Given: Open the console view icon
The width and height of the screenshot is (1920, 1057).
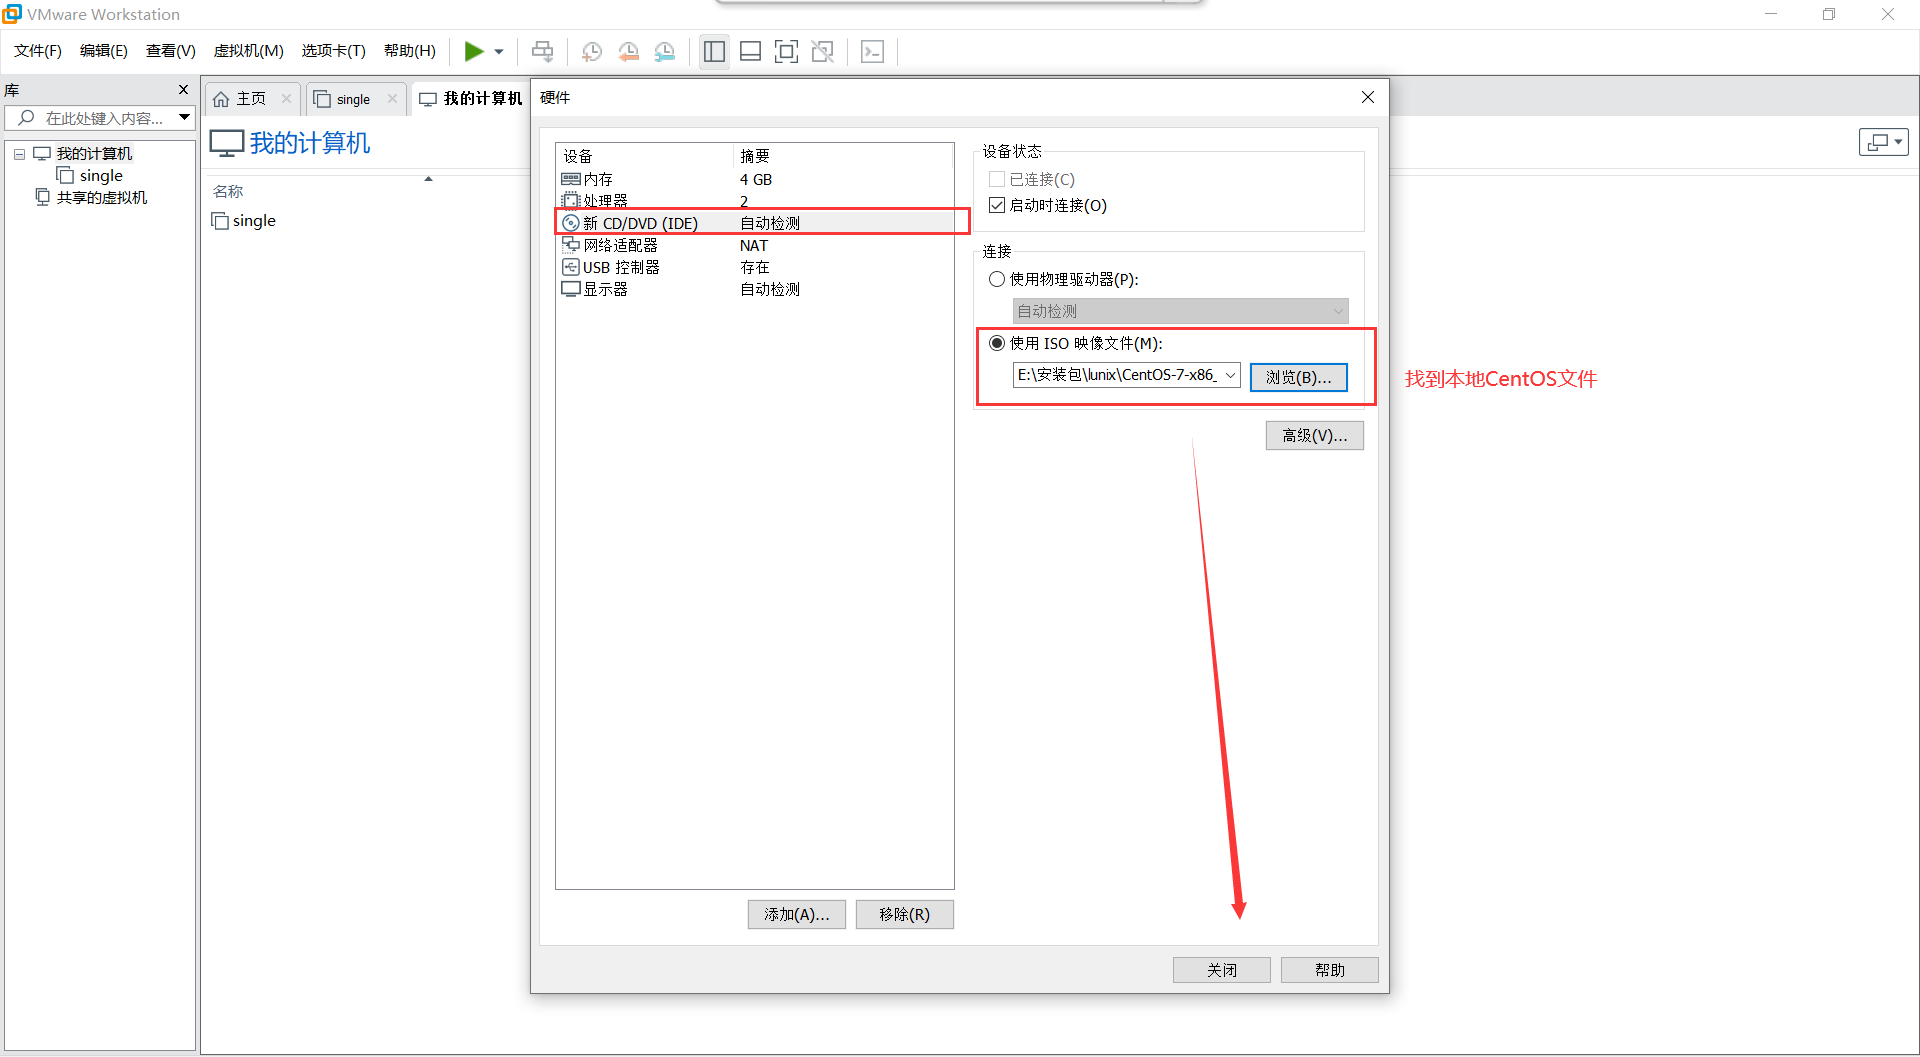Looking at the screenshot, I should pos(872,52).
